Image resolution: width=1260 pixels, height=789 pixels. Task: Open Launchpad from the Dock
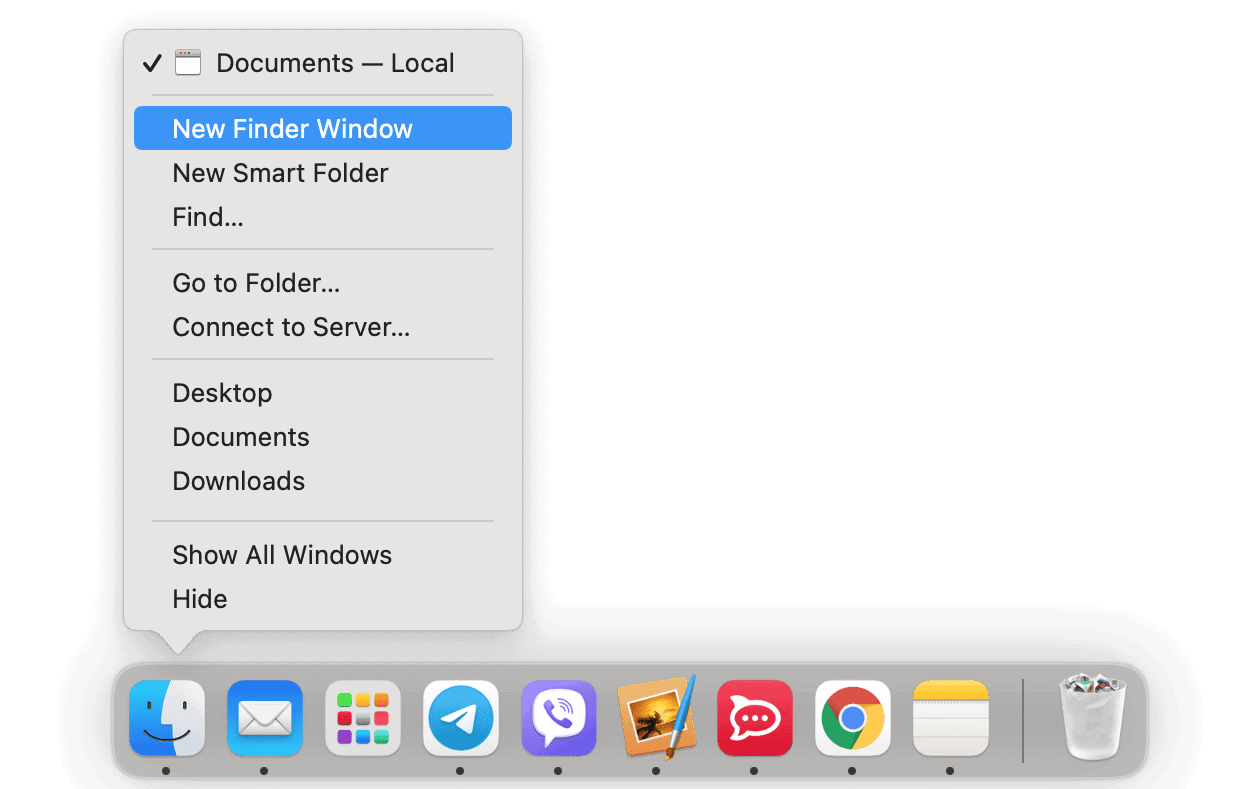[x=363, y=718]
